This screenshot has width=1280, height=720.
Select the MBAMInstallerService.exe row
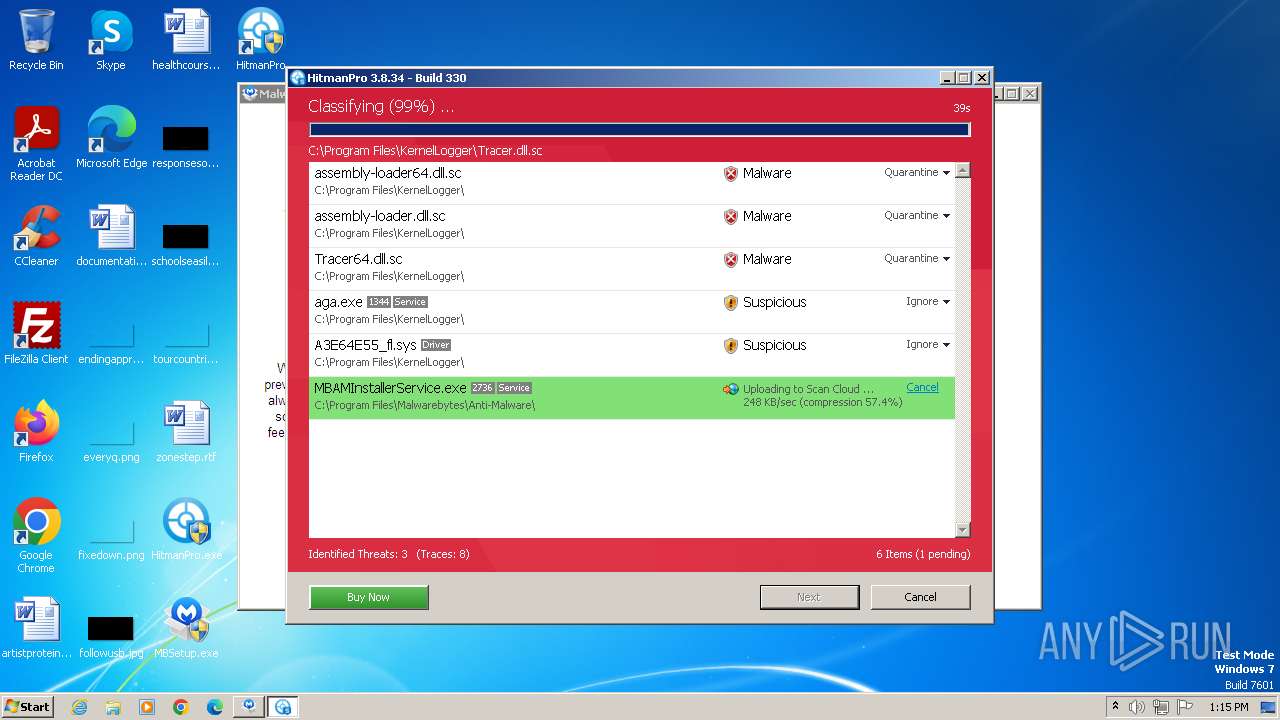(632, 398)
